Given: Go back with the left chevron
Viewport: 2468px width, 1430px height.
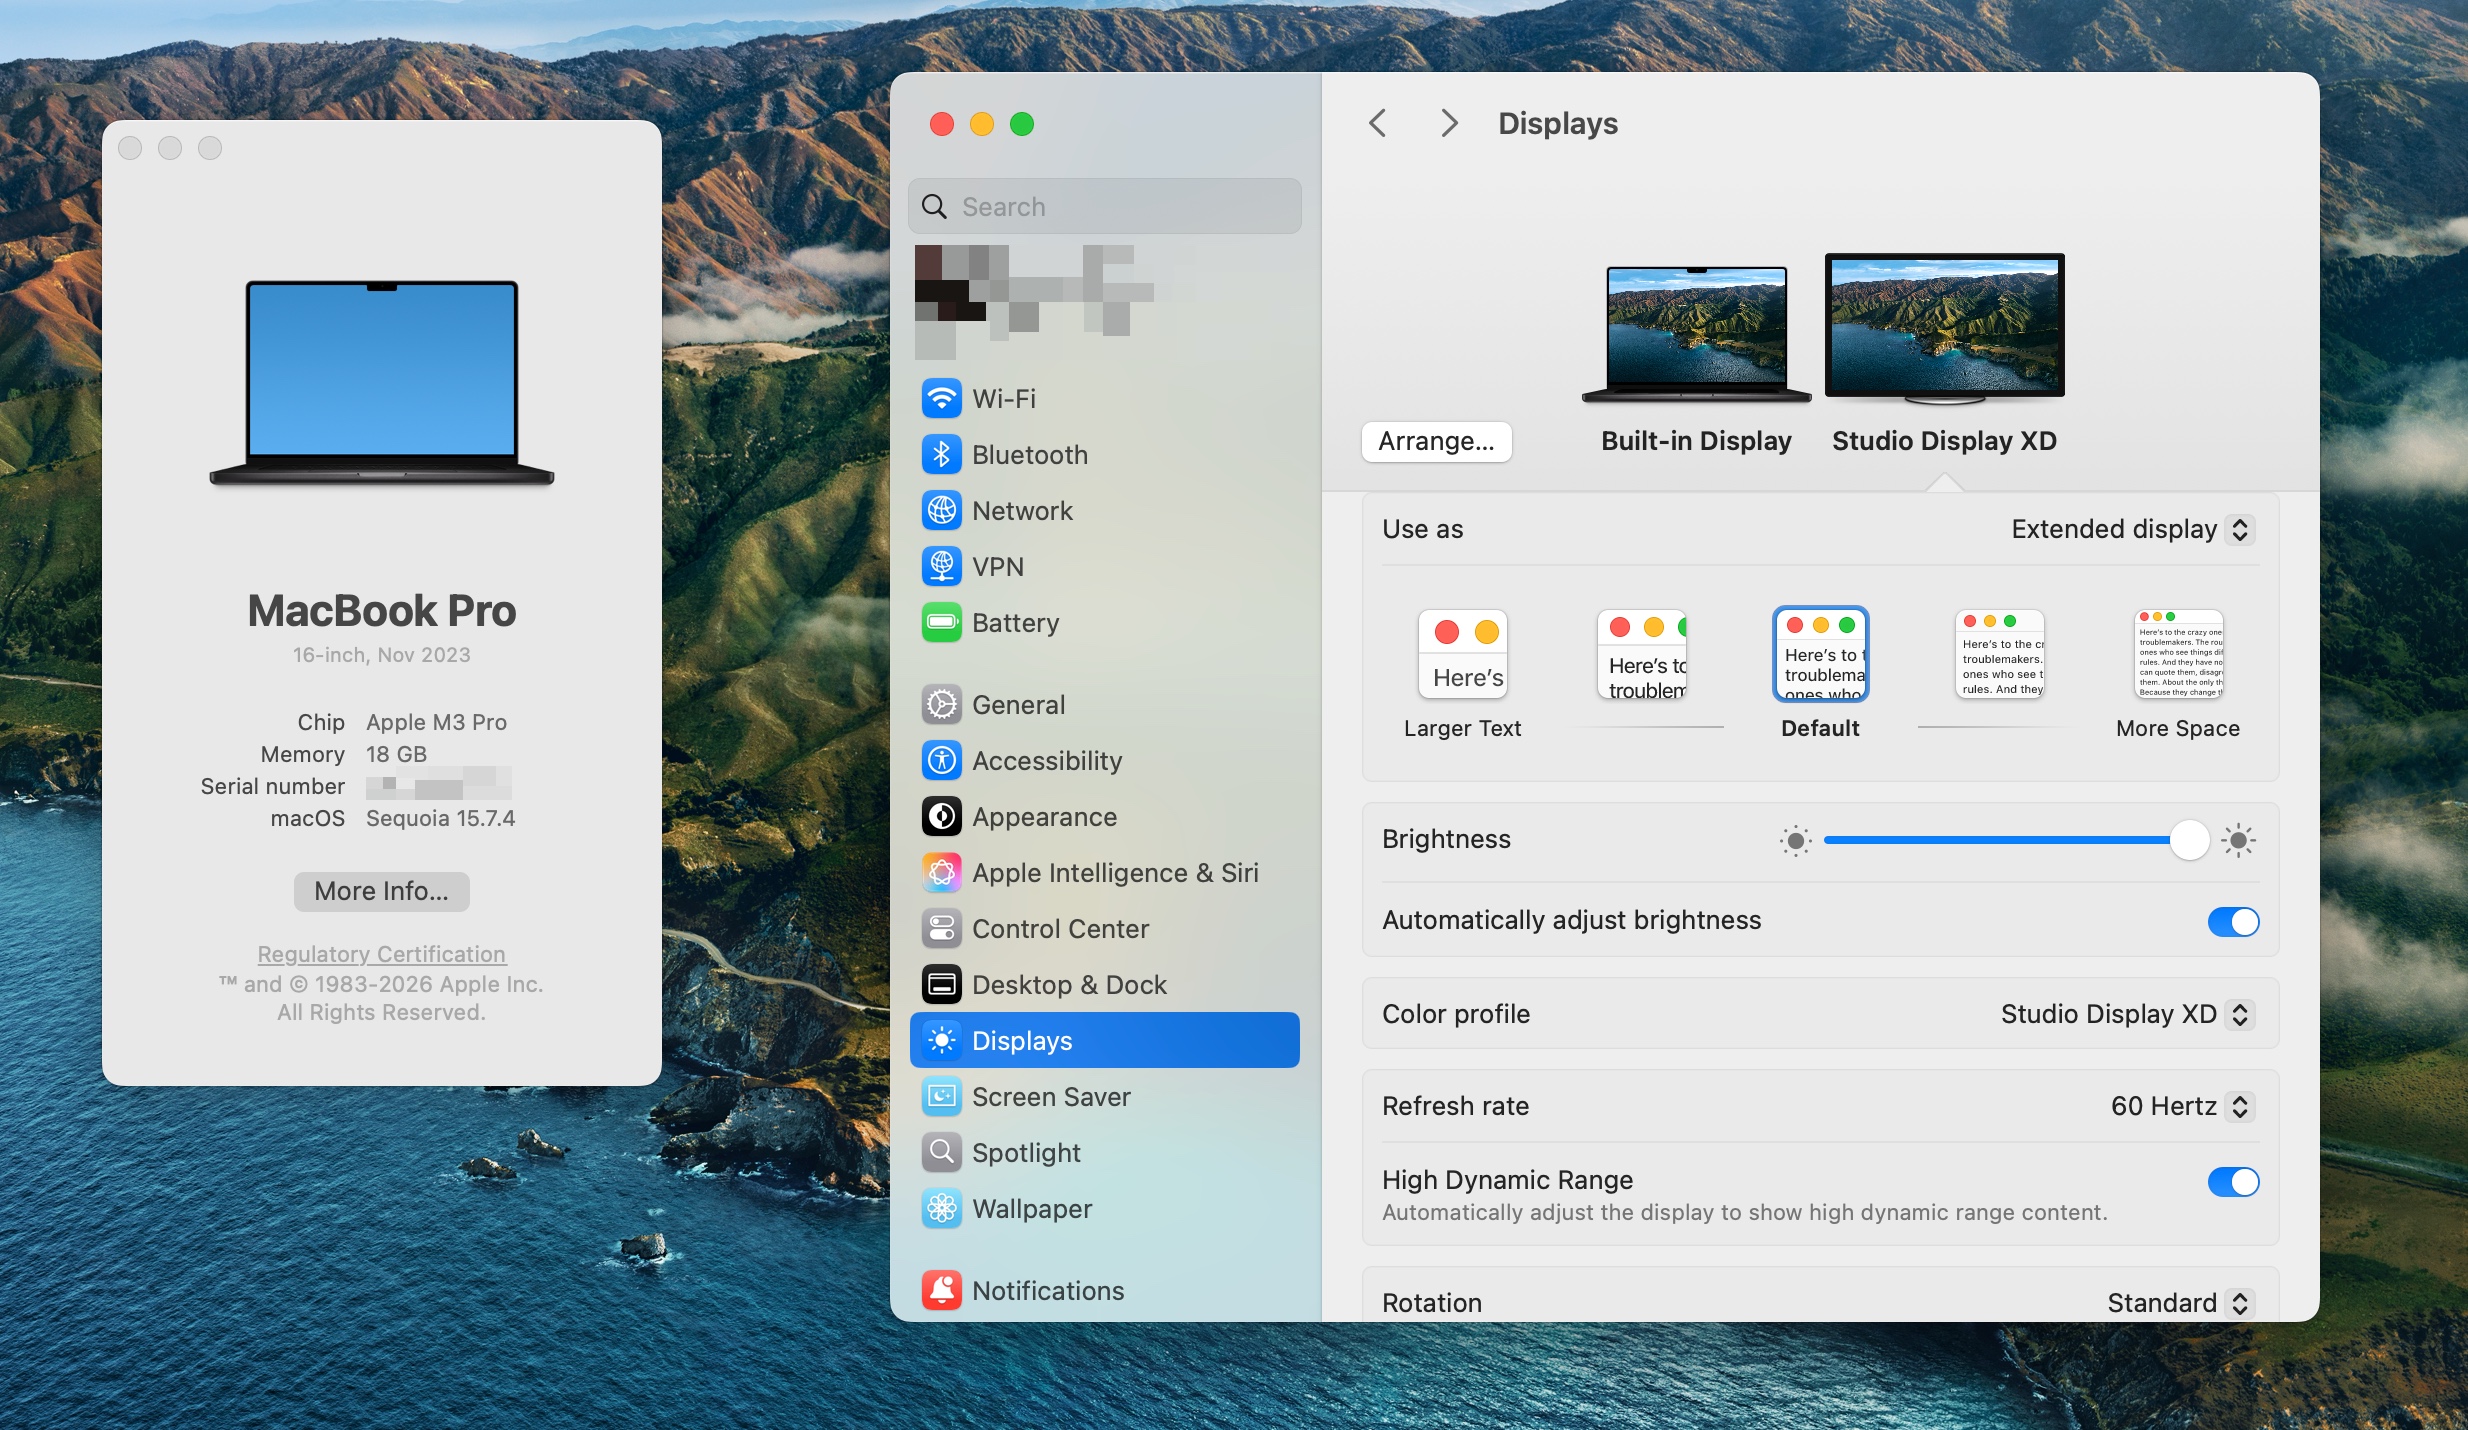Looking at the screenshot, I should click(x=1377, y=124).
